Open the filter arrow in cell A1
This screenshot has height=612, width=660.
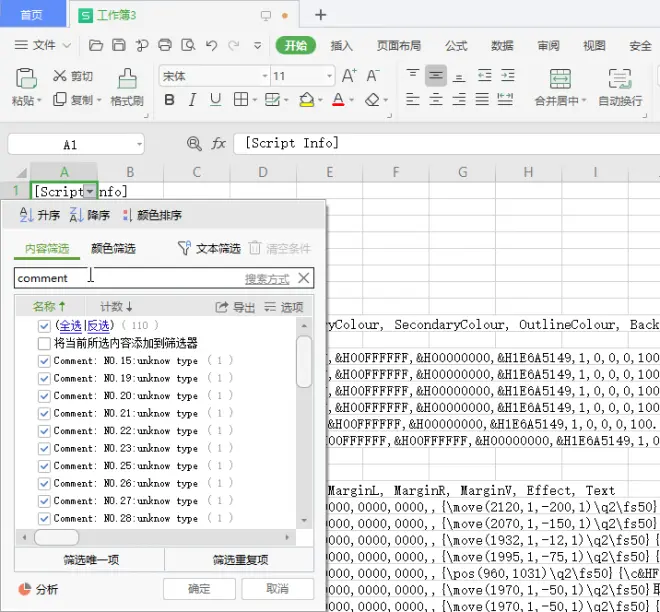tap(90, 192)
